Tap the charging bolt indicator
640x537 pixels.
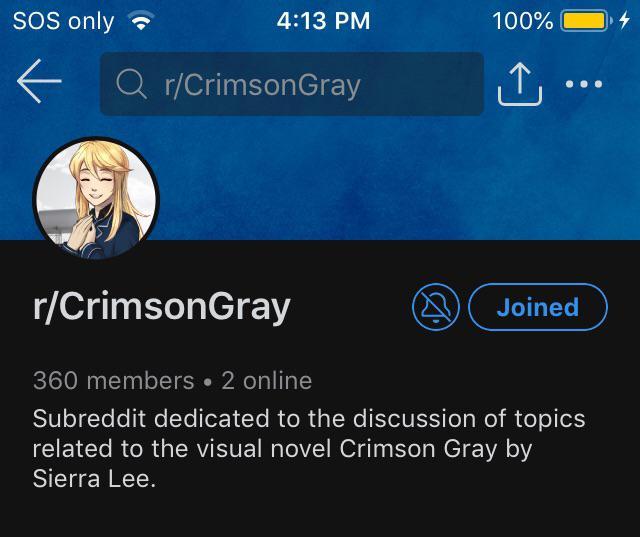(x=624, y=20)
